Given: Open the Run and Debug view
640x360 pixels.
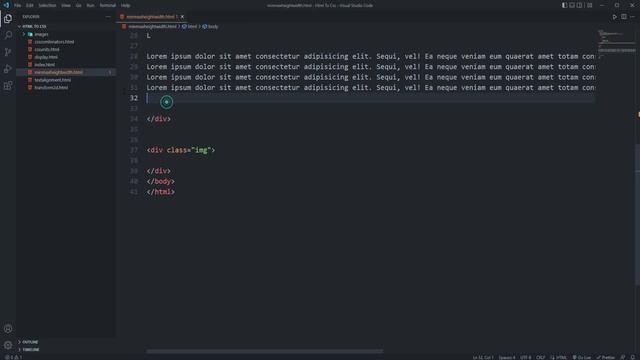Looking at the screenshot, I should (x=8, y=69).
